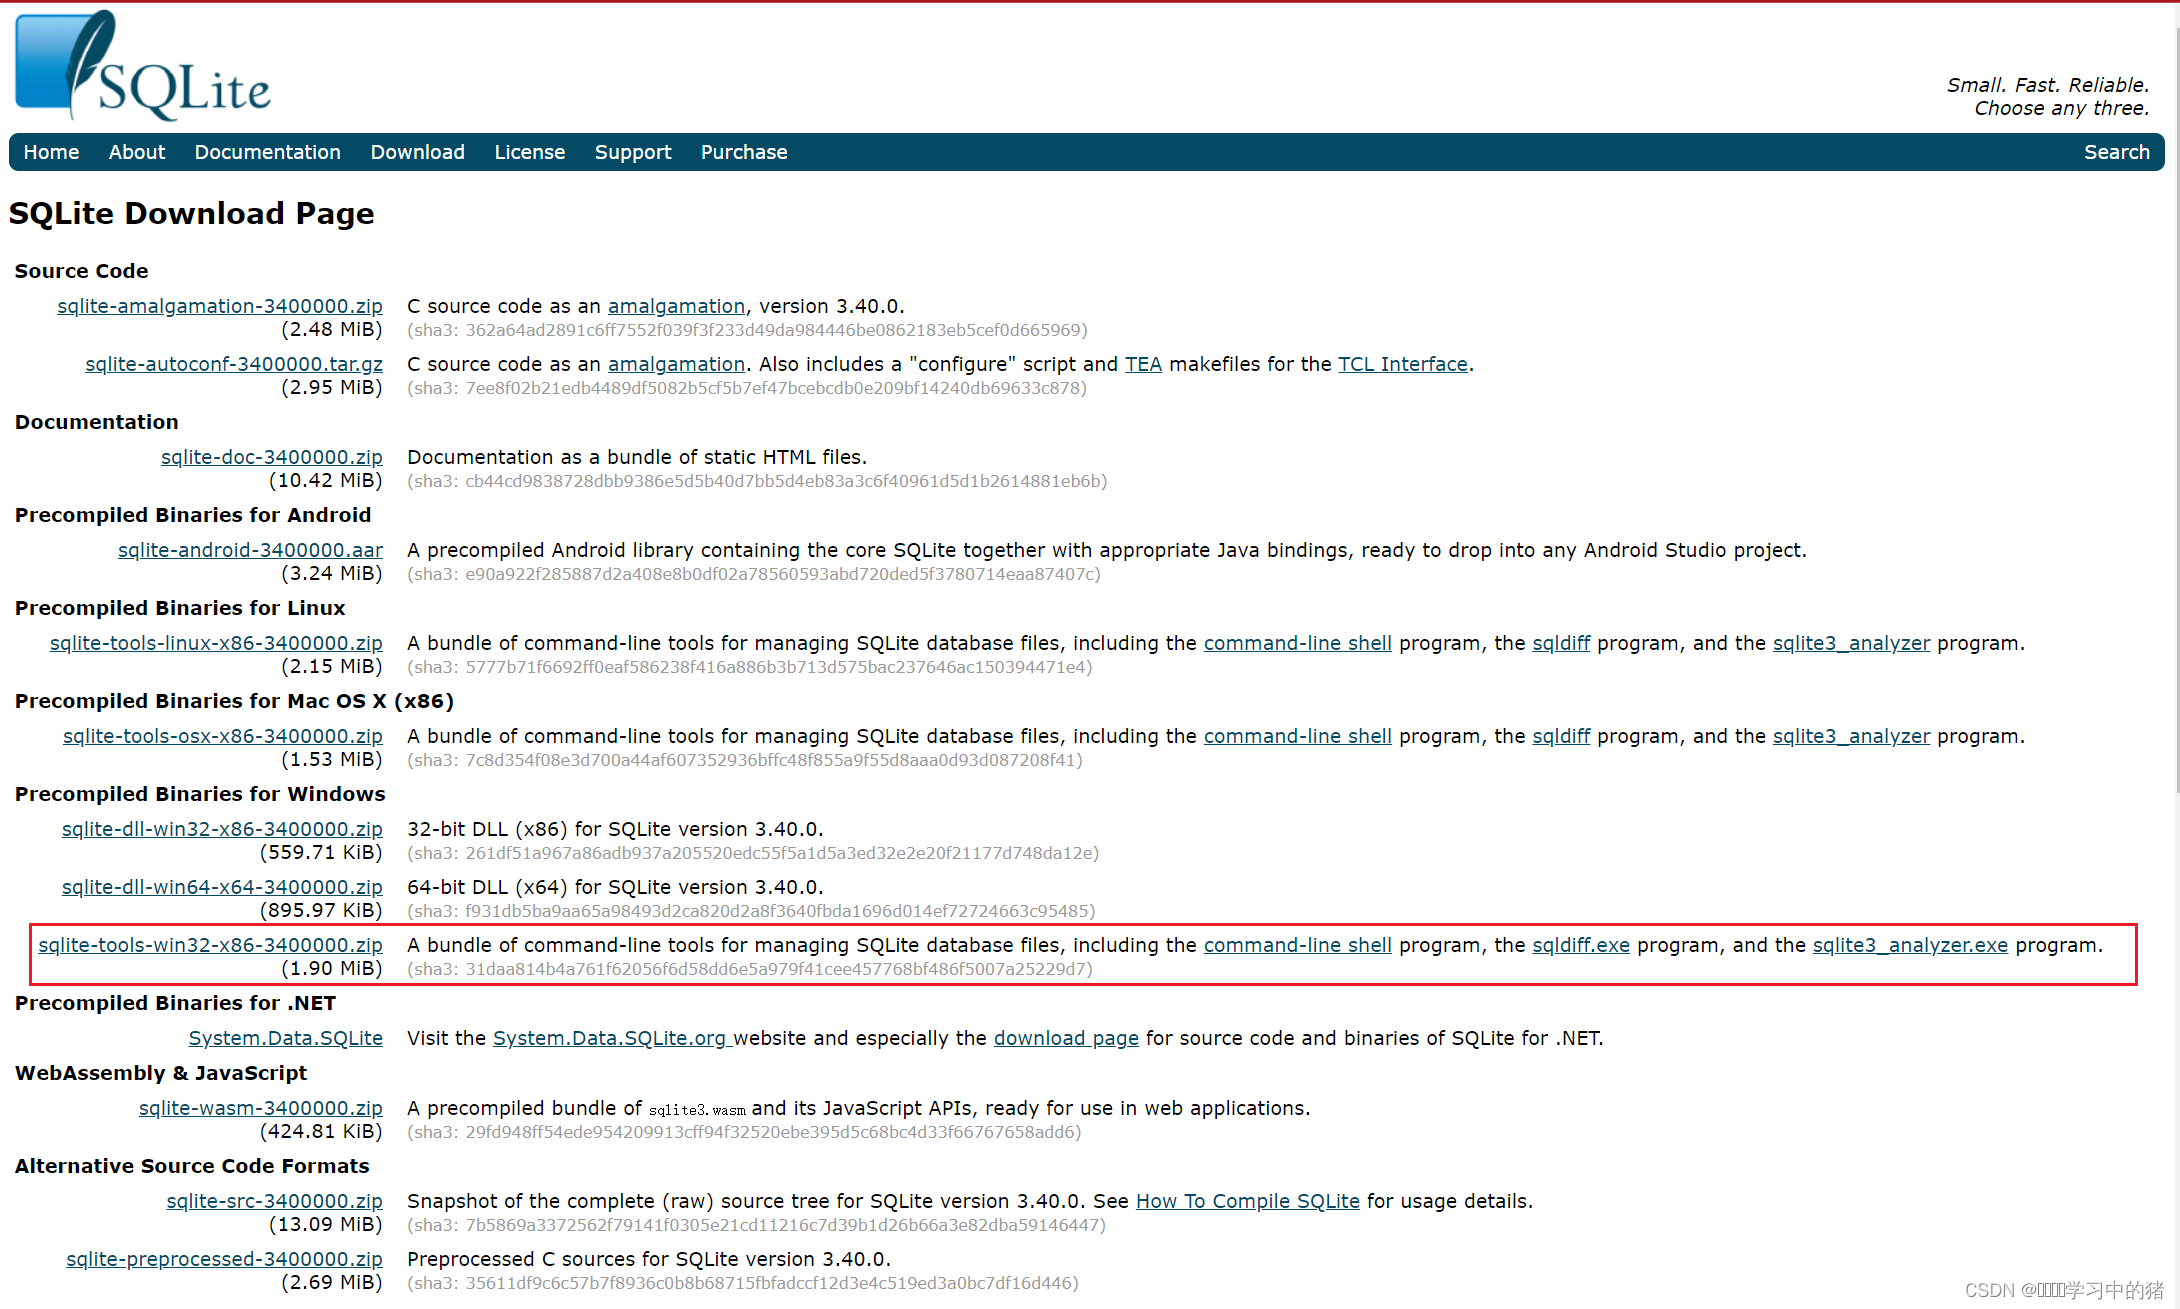Click Search in the navigation bar
This screenshot has width=2180, height=1309.
pos(2116,152)
